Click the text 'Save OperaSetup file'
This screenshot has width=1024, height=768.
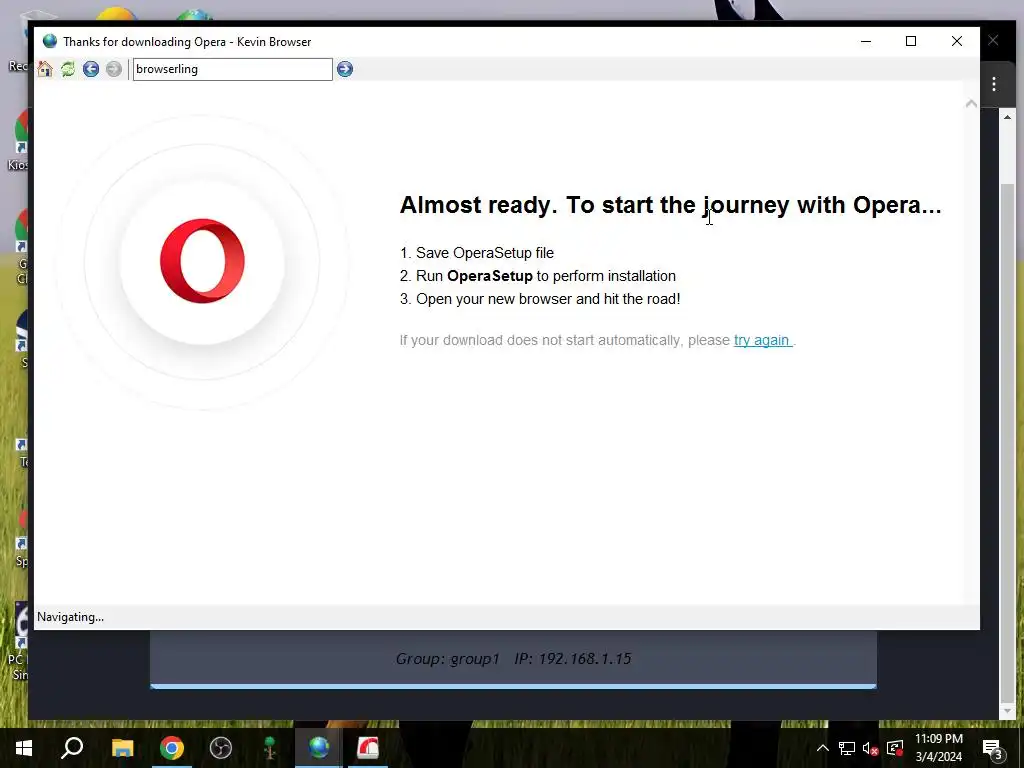click(485, 253)
